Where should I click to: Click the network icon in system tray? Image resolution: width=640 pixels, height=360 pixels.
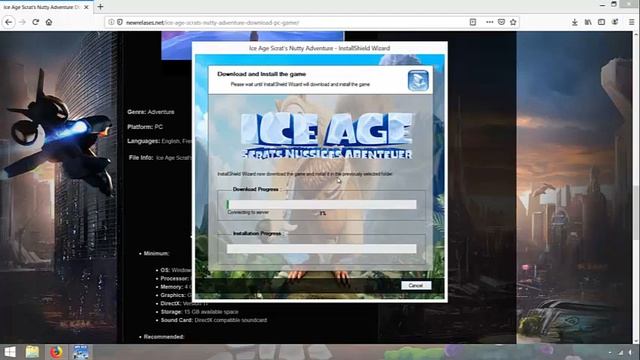click(620, 352)
